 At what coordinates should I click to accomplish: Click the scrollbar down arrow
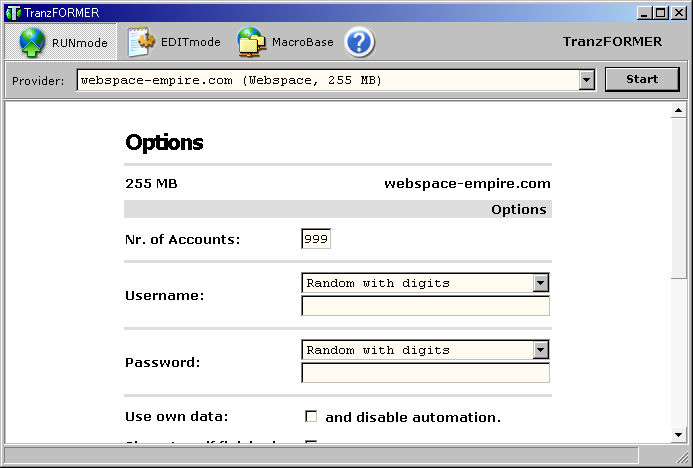tap(678, 435)
